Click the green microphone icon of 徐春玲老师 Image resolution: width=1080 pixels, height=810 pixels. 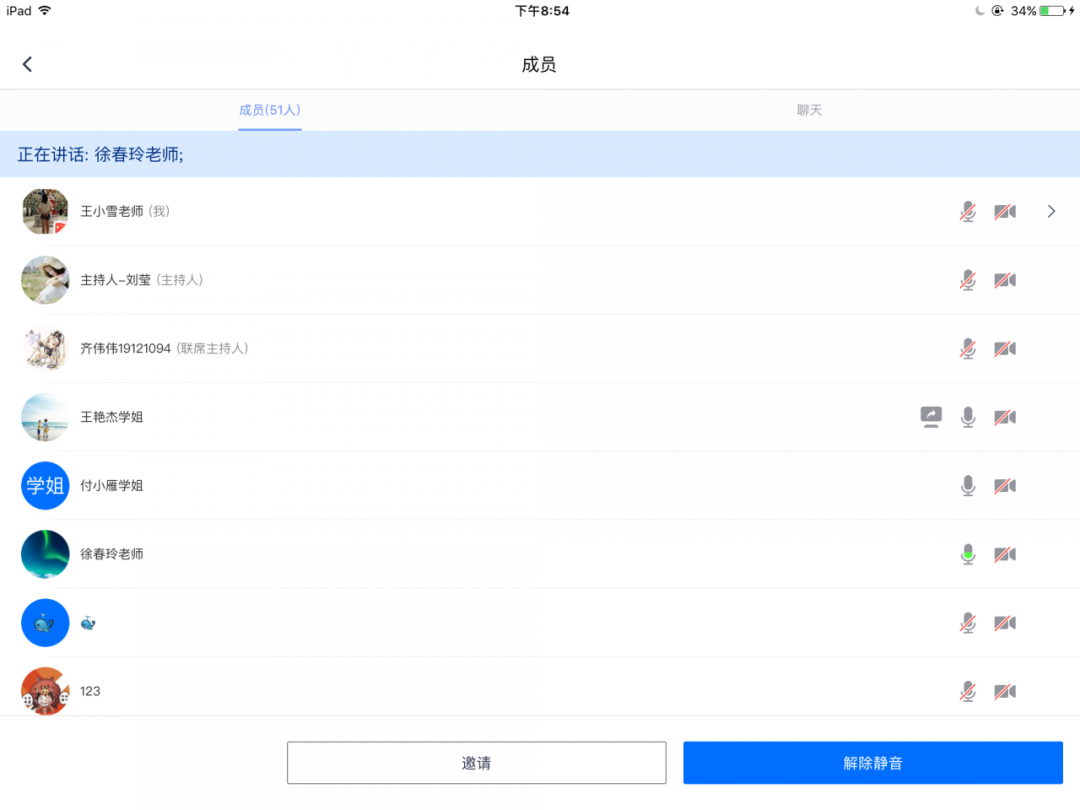(x=967, y=554)
